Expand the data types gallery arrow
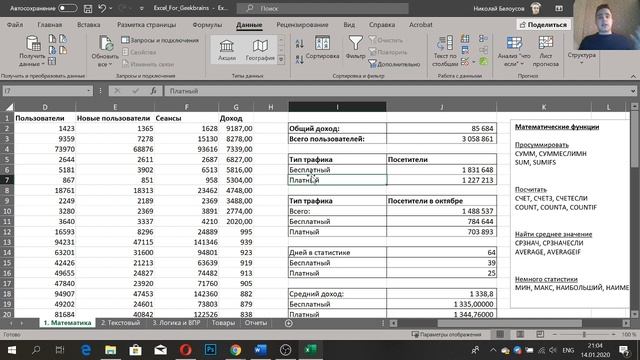 point(281,60)
